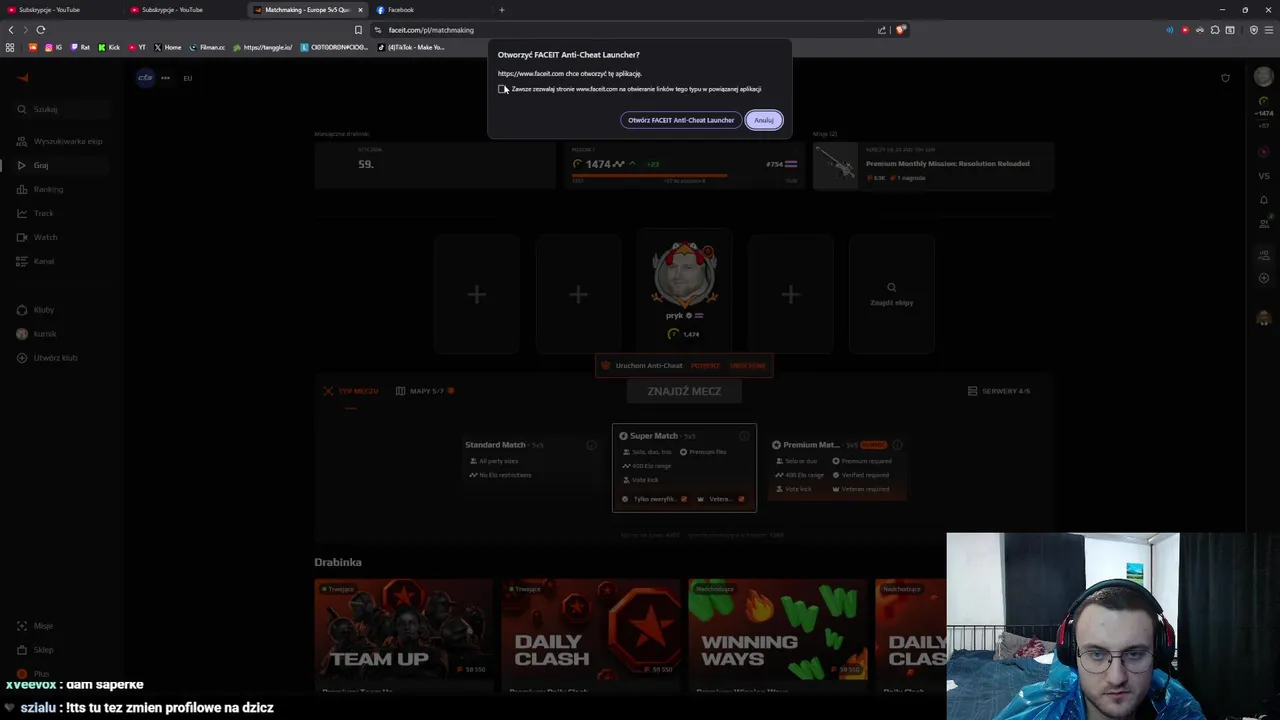1280x720 pixels.
Task: Open the Rat bookmark
Action: click(x=80, y=47)
